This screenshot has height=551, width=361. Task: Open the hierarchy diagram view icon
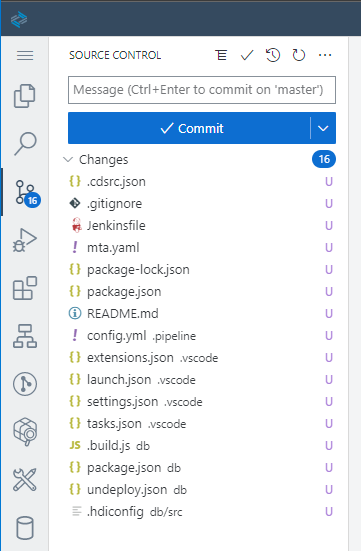[x=25, y=336]
